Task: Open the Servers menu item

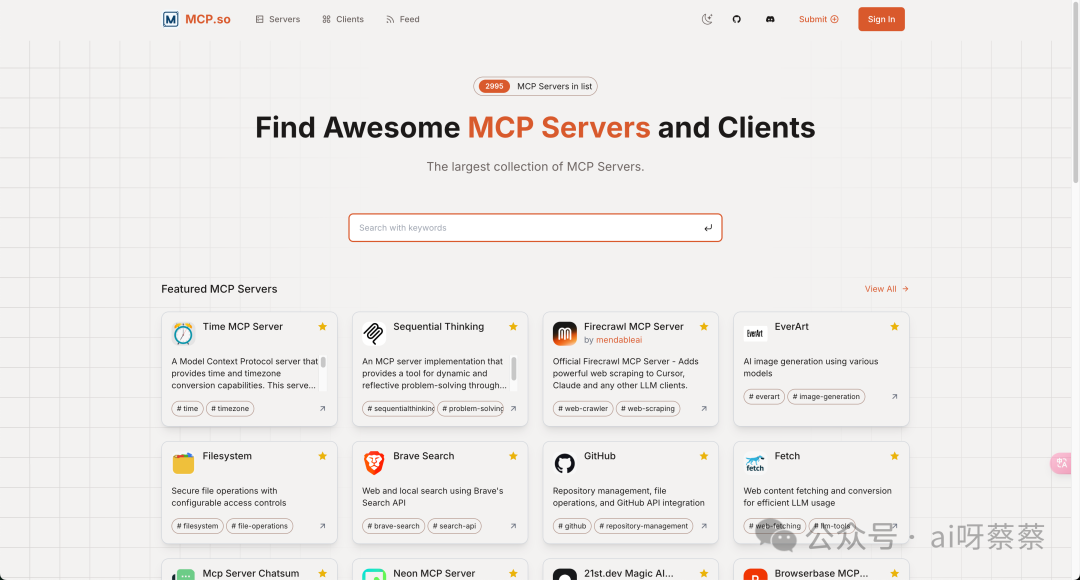Action: pos(278,19)
